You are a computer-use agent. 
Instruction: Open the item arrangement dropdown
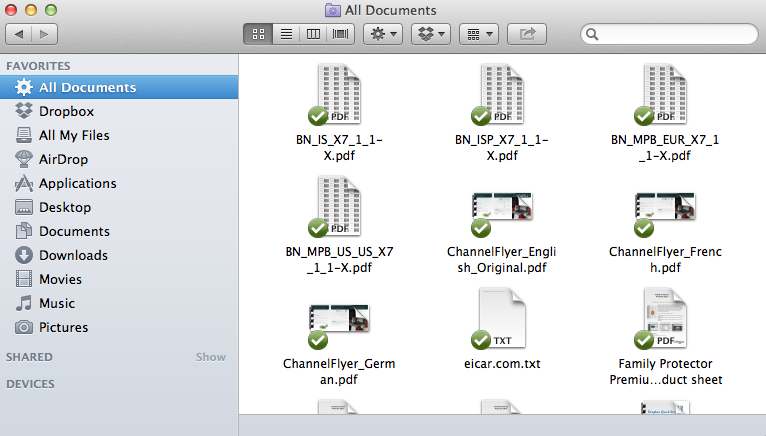click(x=479, y=34)
